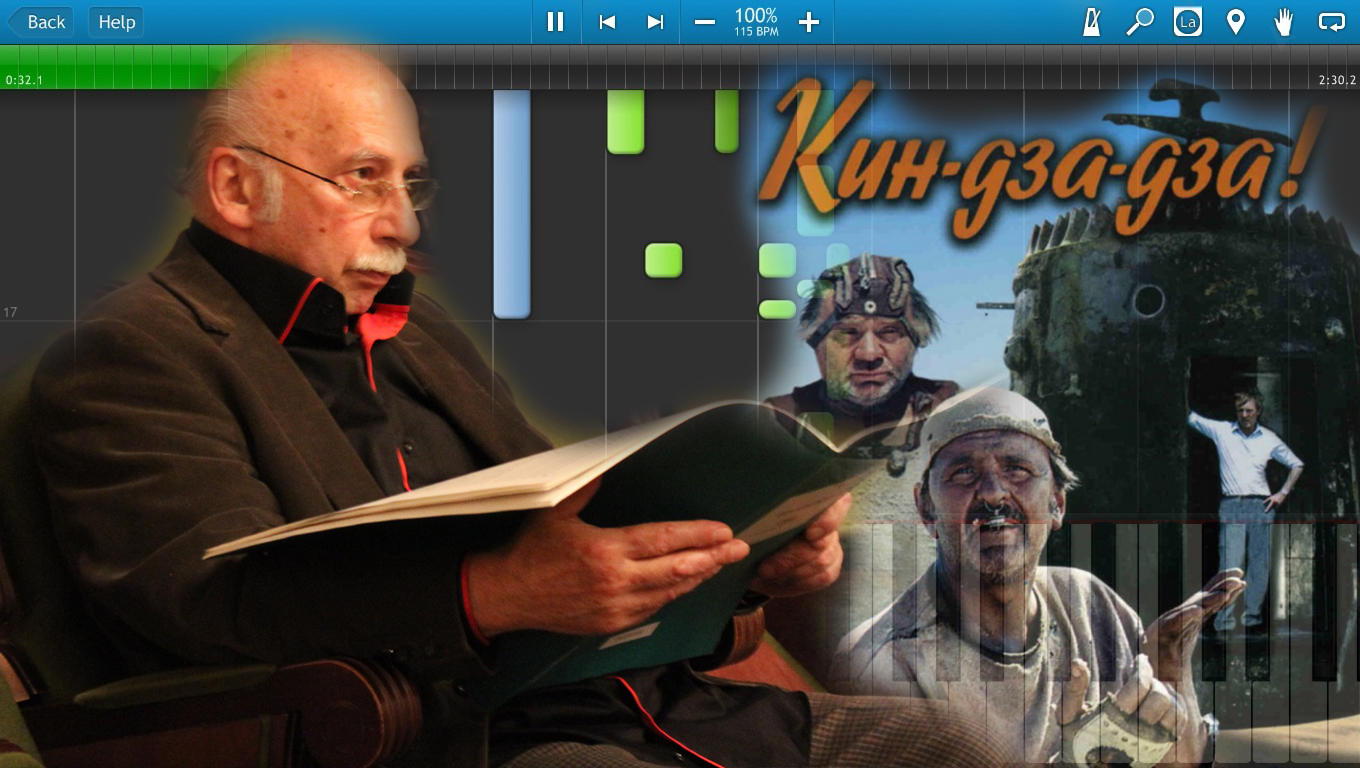Image resolution: width=1360 pixels, height=768 pixels.
Task: Open the zoom magnifier tool
Action: click(x=1139, y=22)
